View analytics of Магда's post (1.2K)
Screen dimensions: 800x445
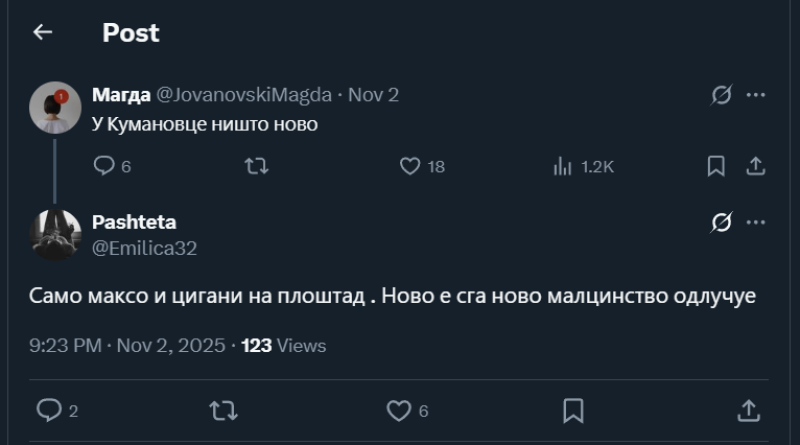563,166
